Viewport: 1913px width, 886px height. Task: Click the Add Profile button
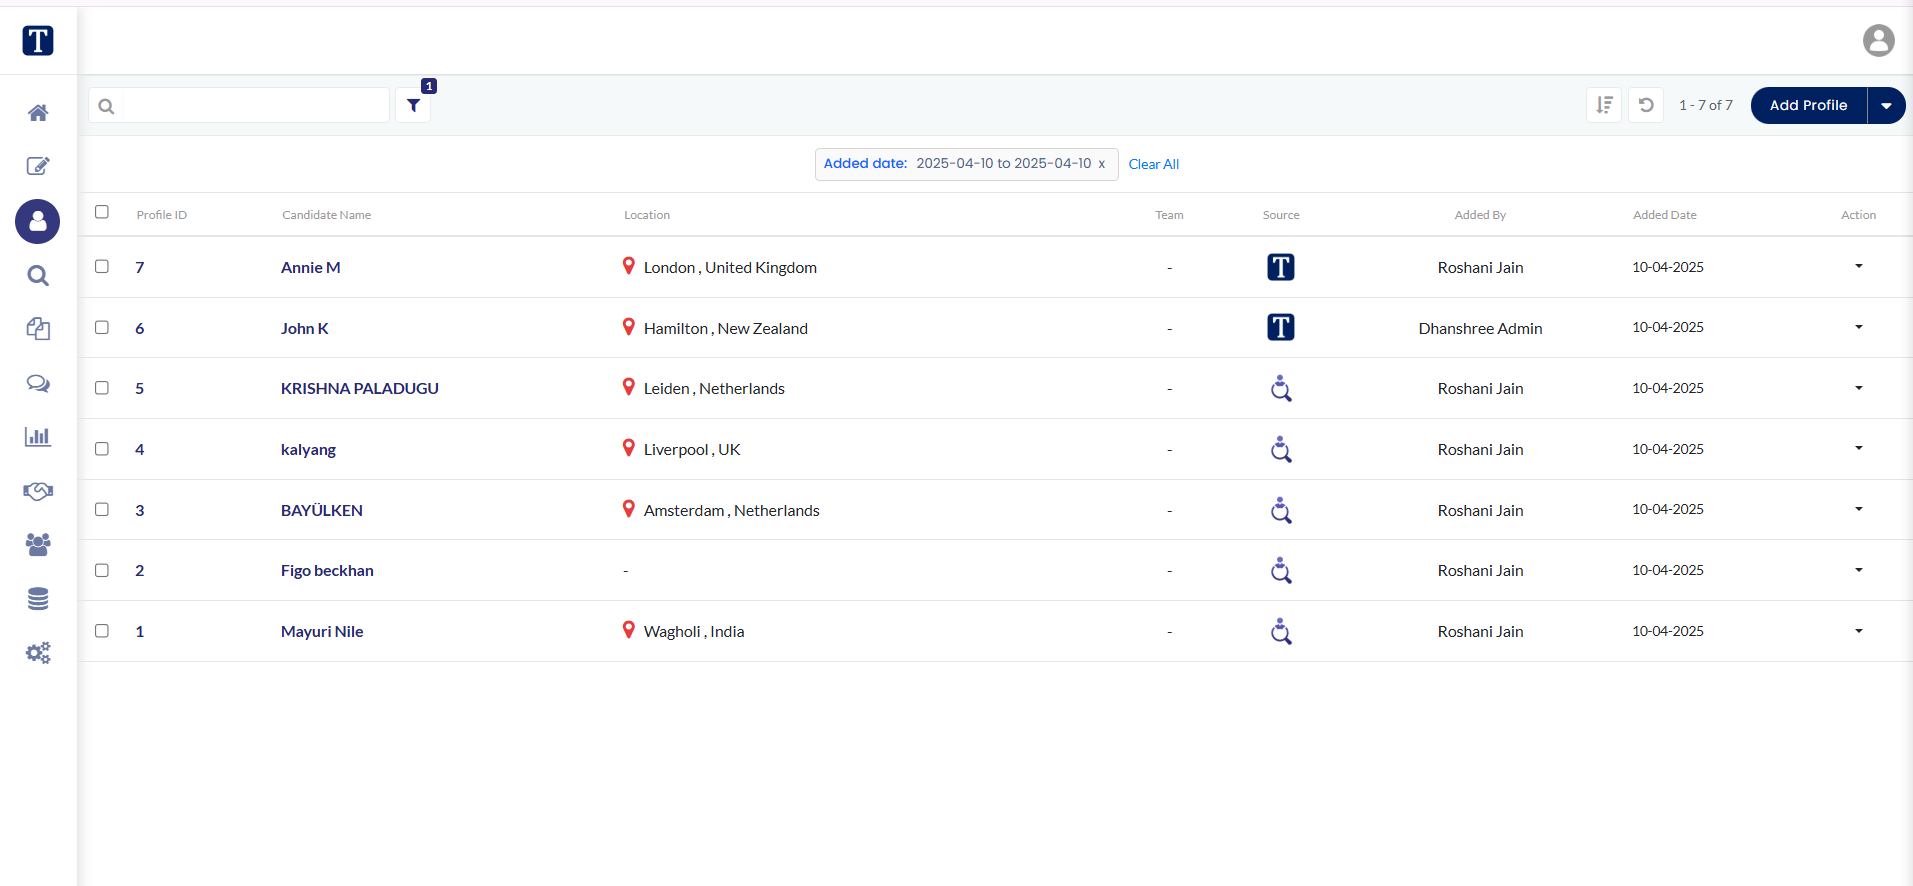click(1808, 105)
